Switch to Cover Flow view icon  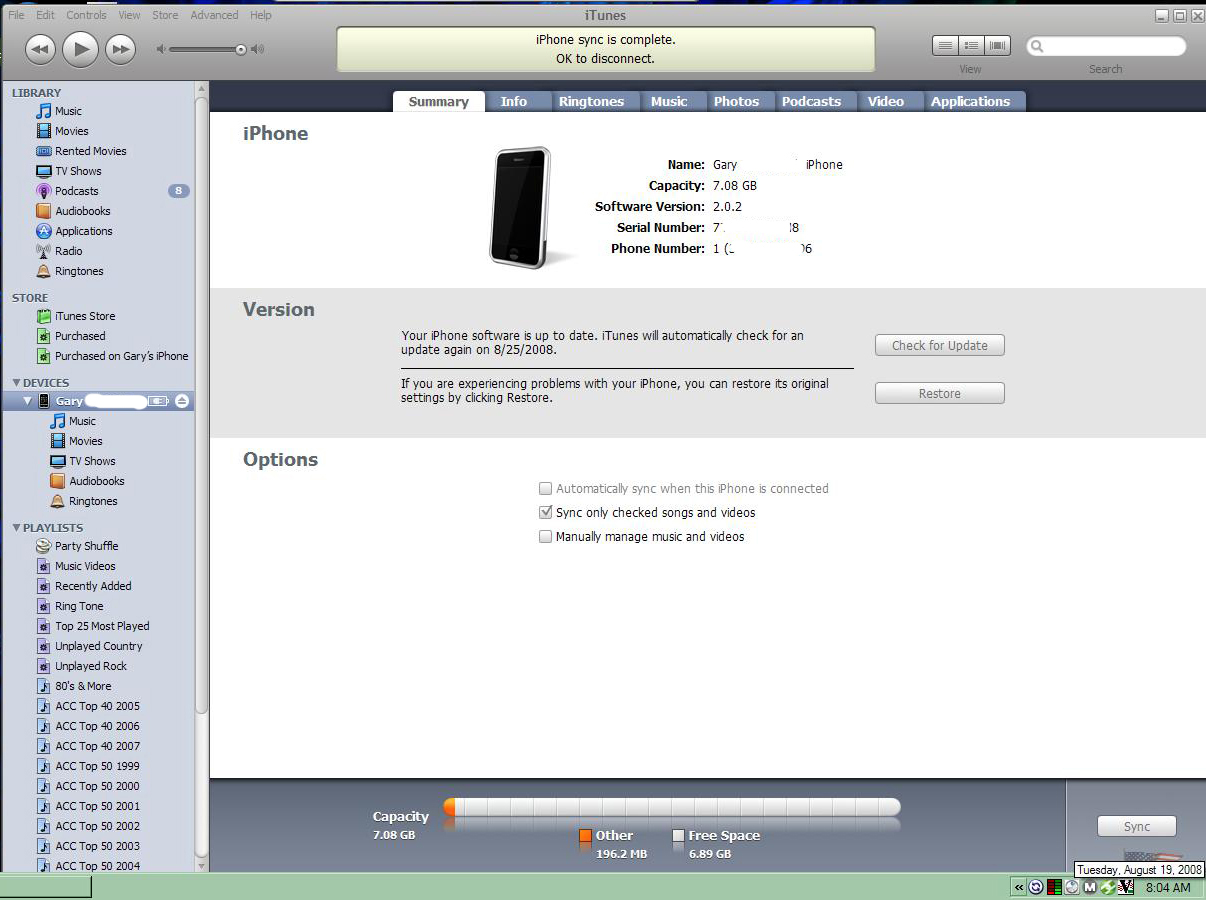pyautogui.click(x=997, y=46)
